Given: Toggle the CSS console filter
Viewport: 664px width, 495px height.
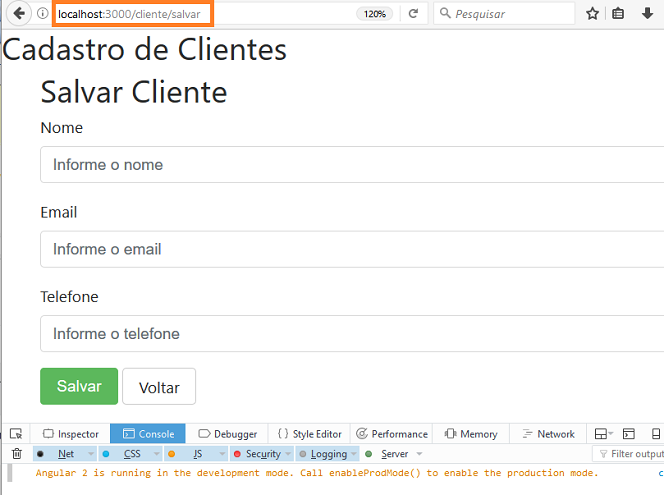Looking at the screenshot, I should coord(125,454).
